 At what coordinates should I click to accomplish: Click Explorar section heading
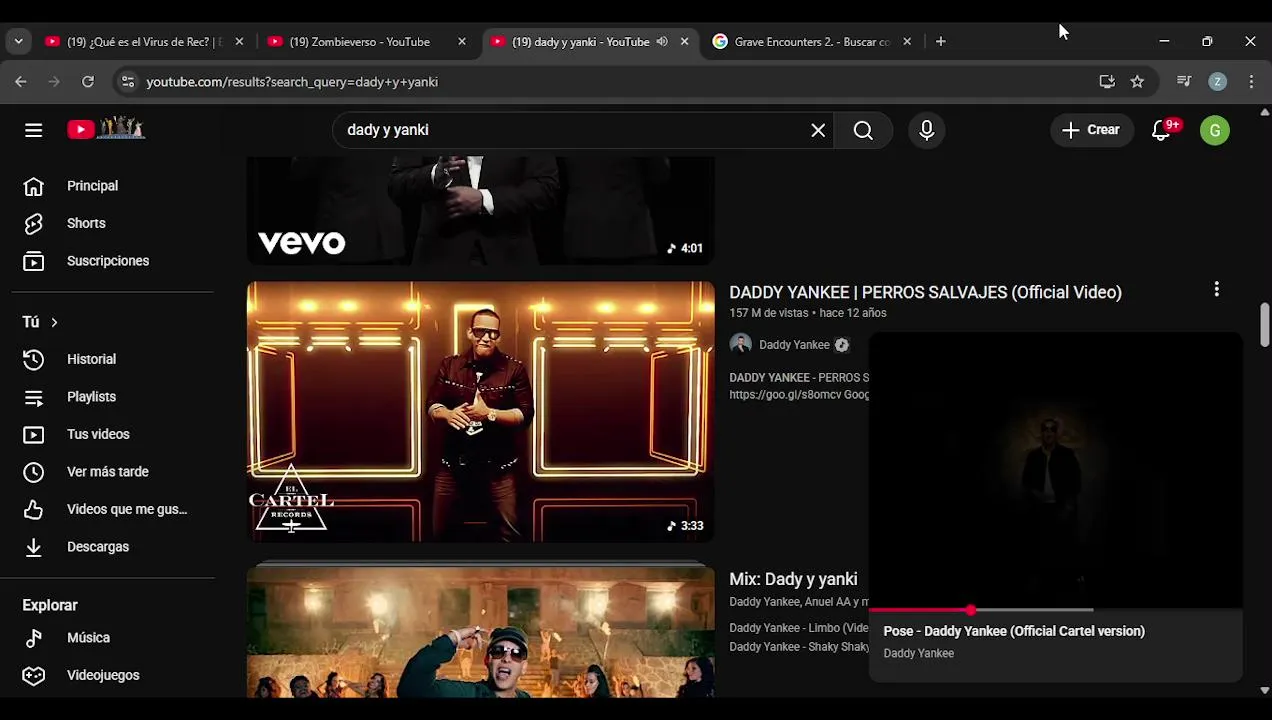pos(50,605)
